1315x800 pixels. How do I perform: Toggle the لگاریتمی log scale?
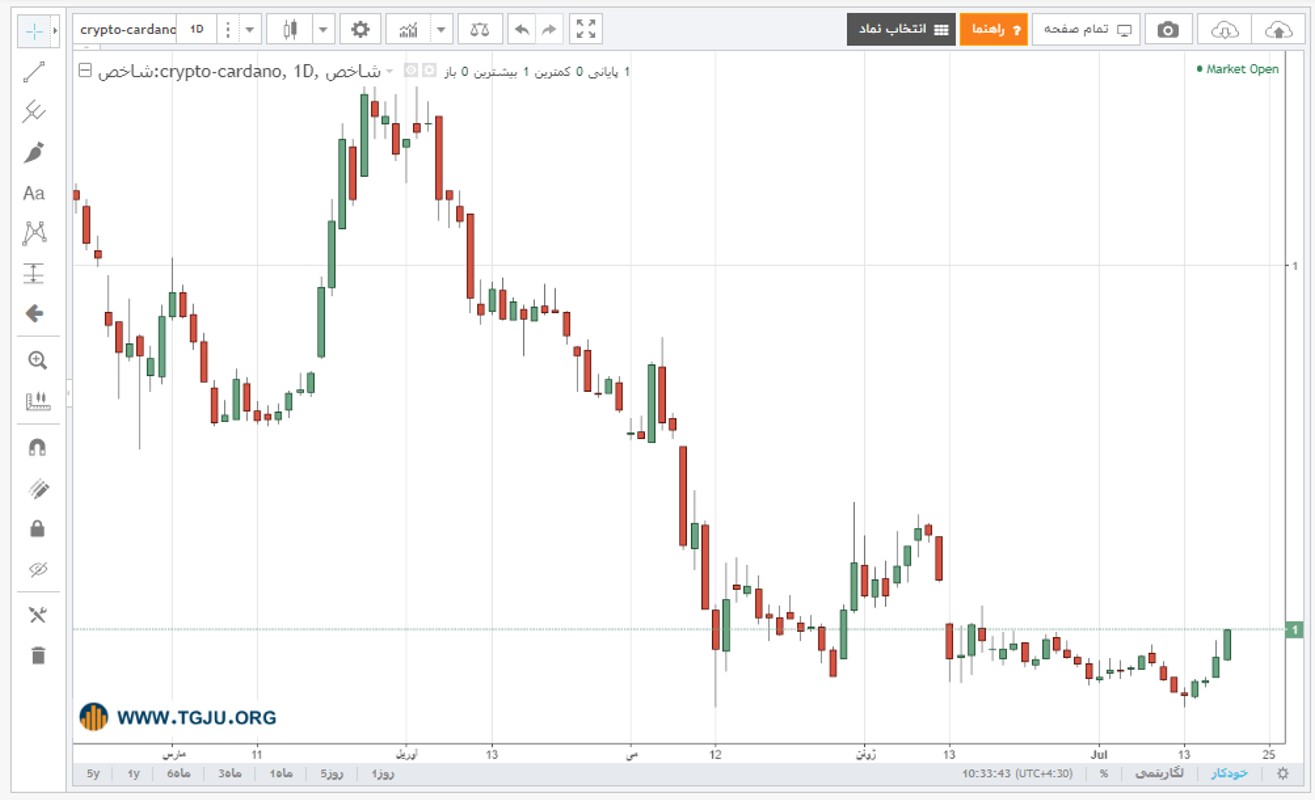click(1159, 773)
